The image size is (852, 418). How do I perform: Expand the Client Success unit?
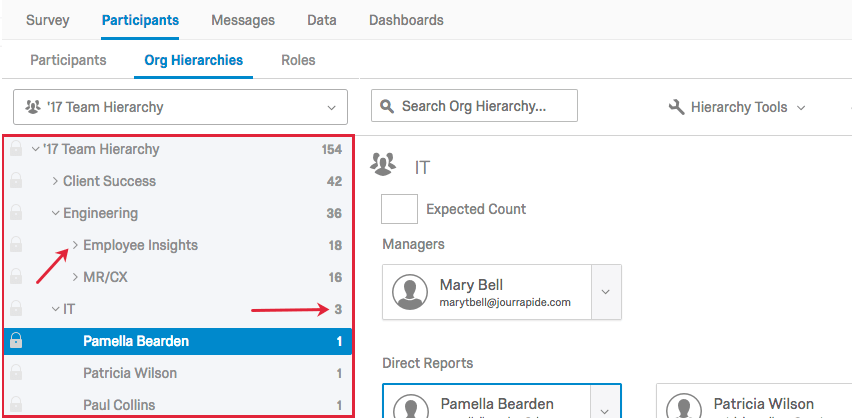[x=55, y=181]
